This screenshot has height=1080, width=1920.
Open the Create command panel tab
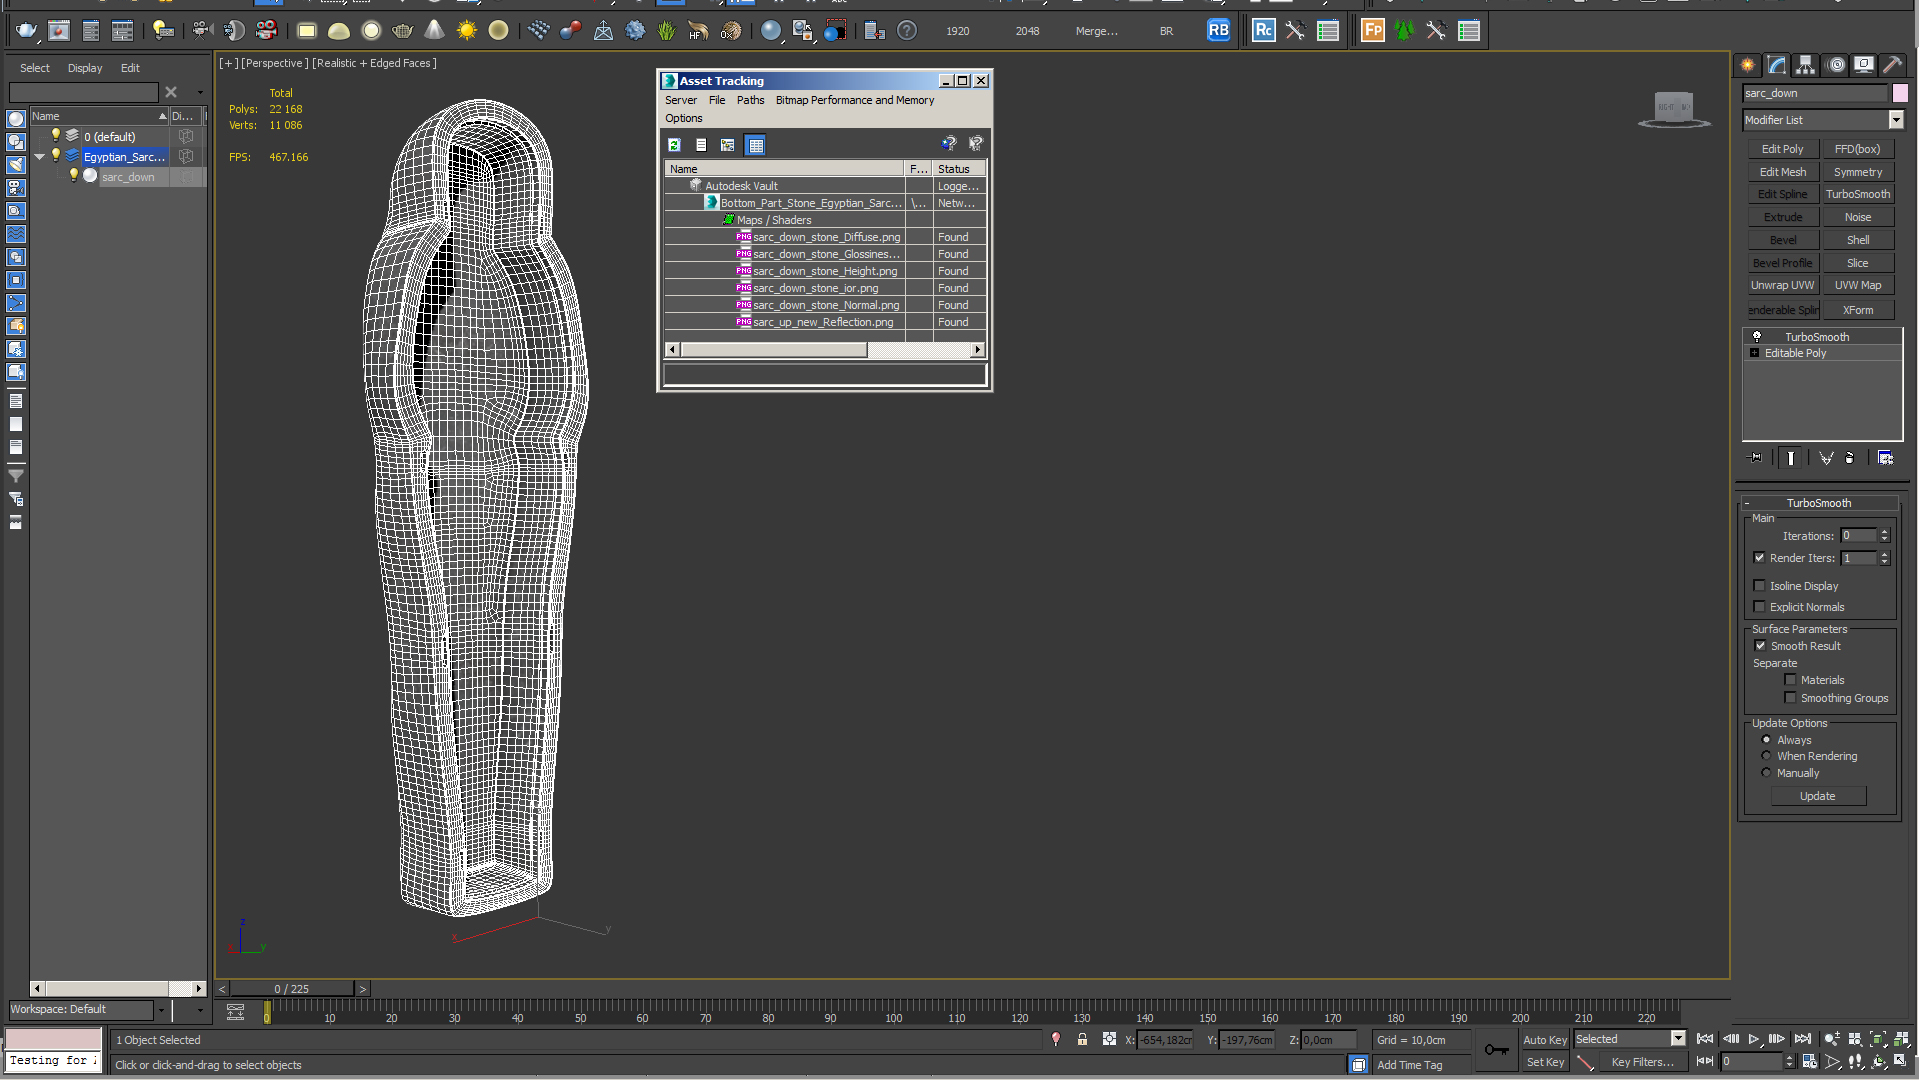(1748, 65)
